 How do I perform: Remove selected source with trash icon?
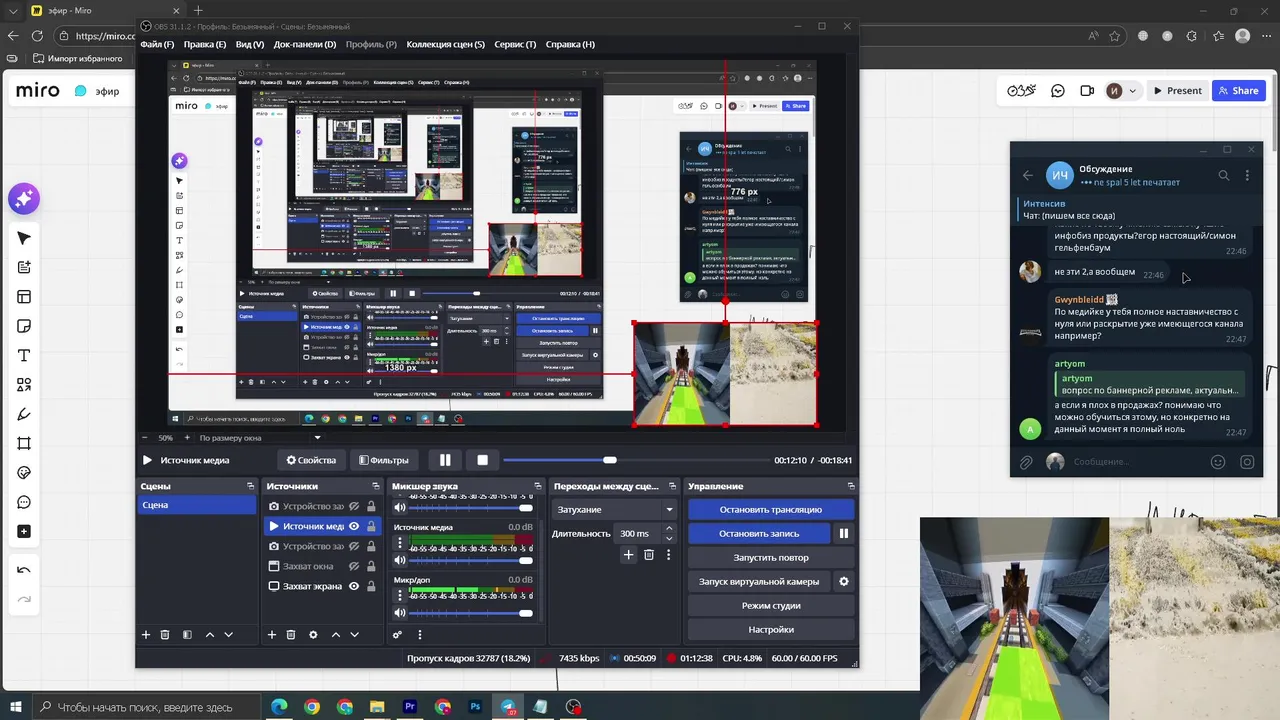[291, 635]
